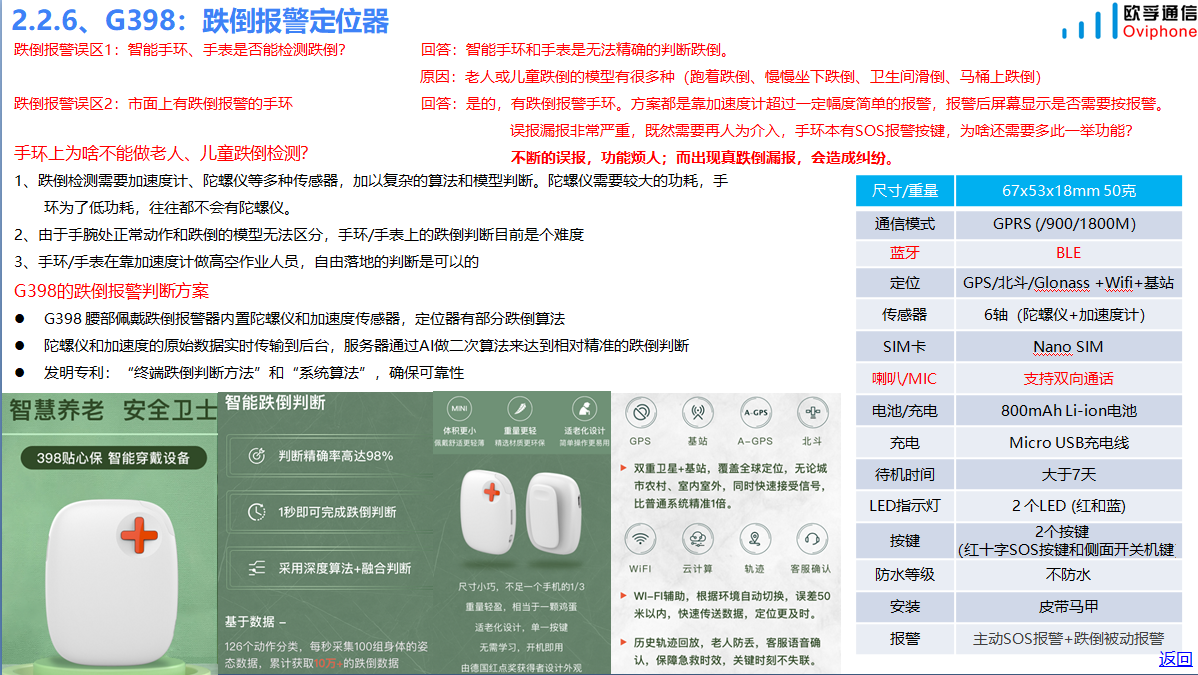The width and height of the screenshot is (1198, 675).
Task: Click the GPS positioning icon
Action: tap(641, 413)
